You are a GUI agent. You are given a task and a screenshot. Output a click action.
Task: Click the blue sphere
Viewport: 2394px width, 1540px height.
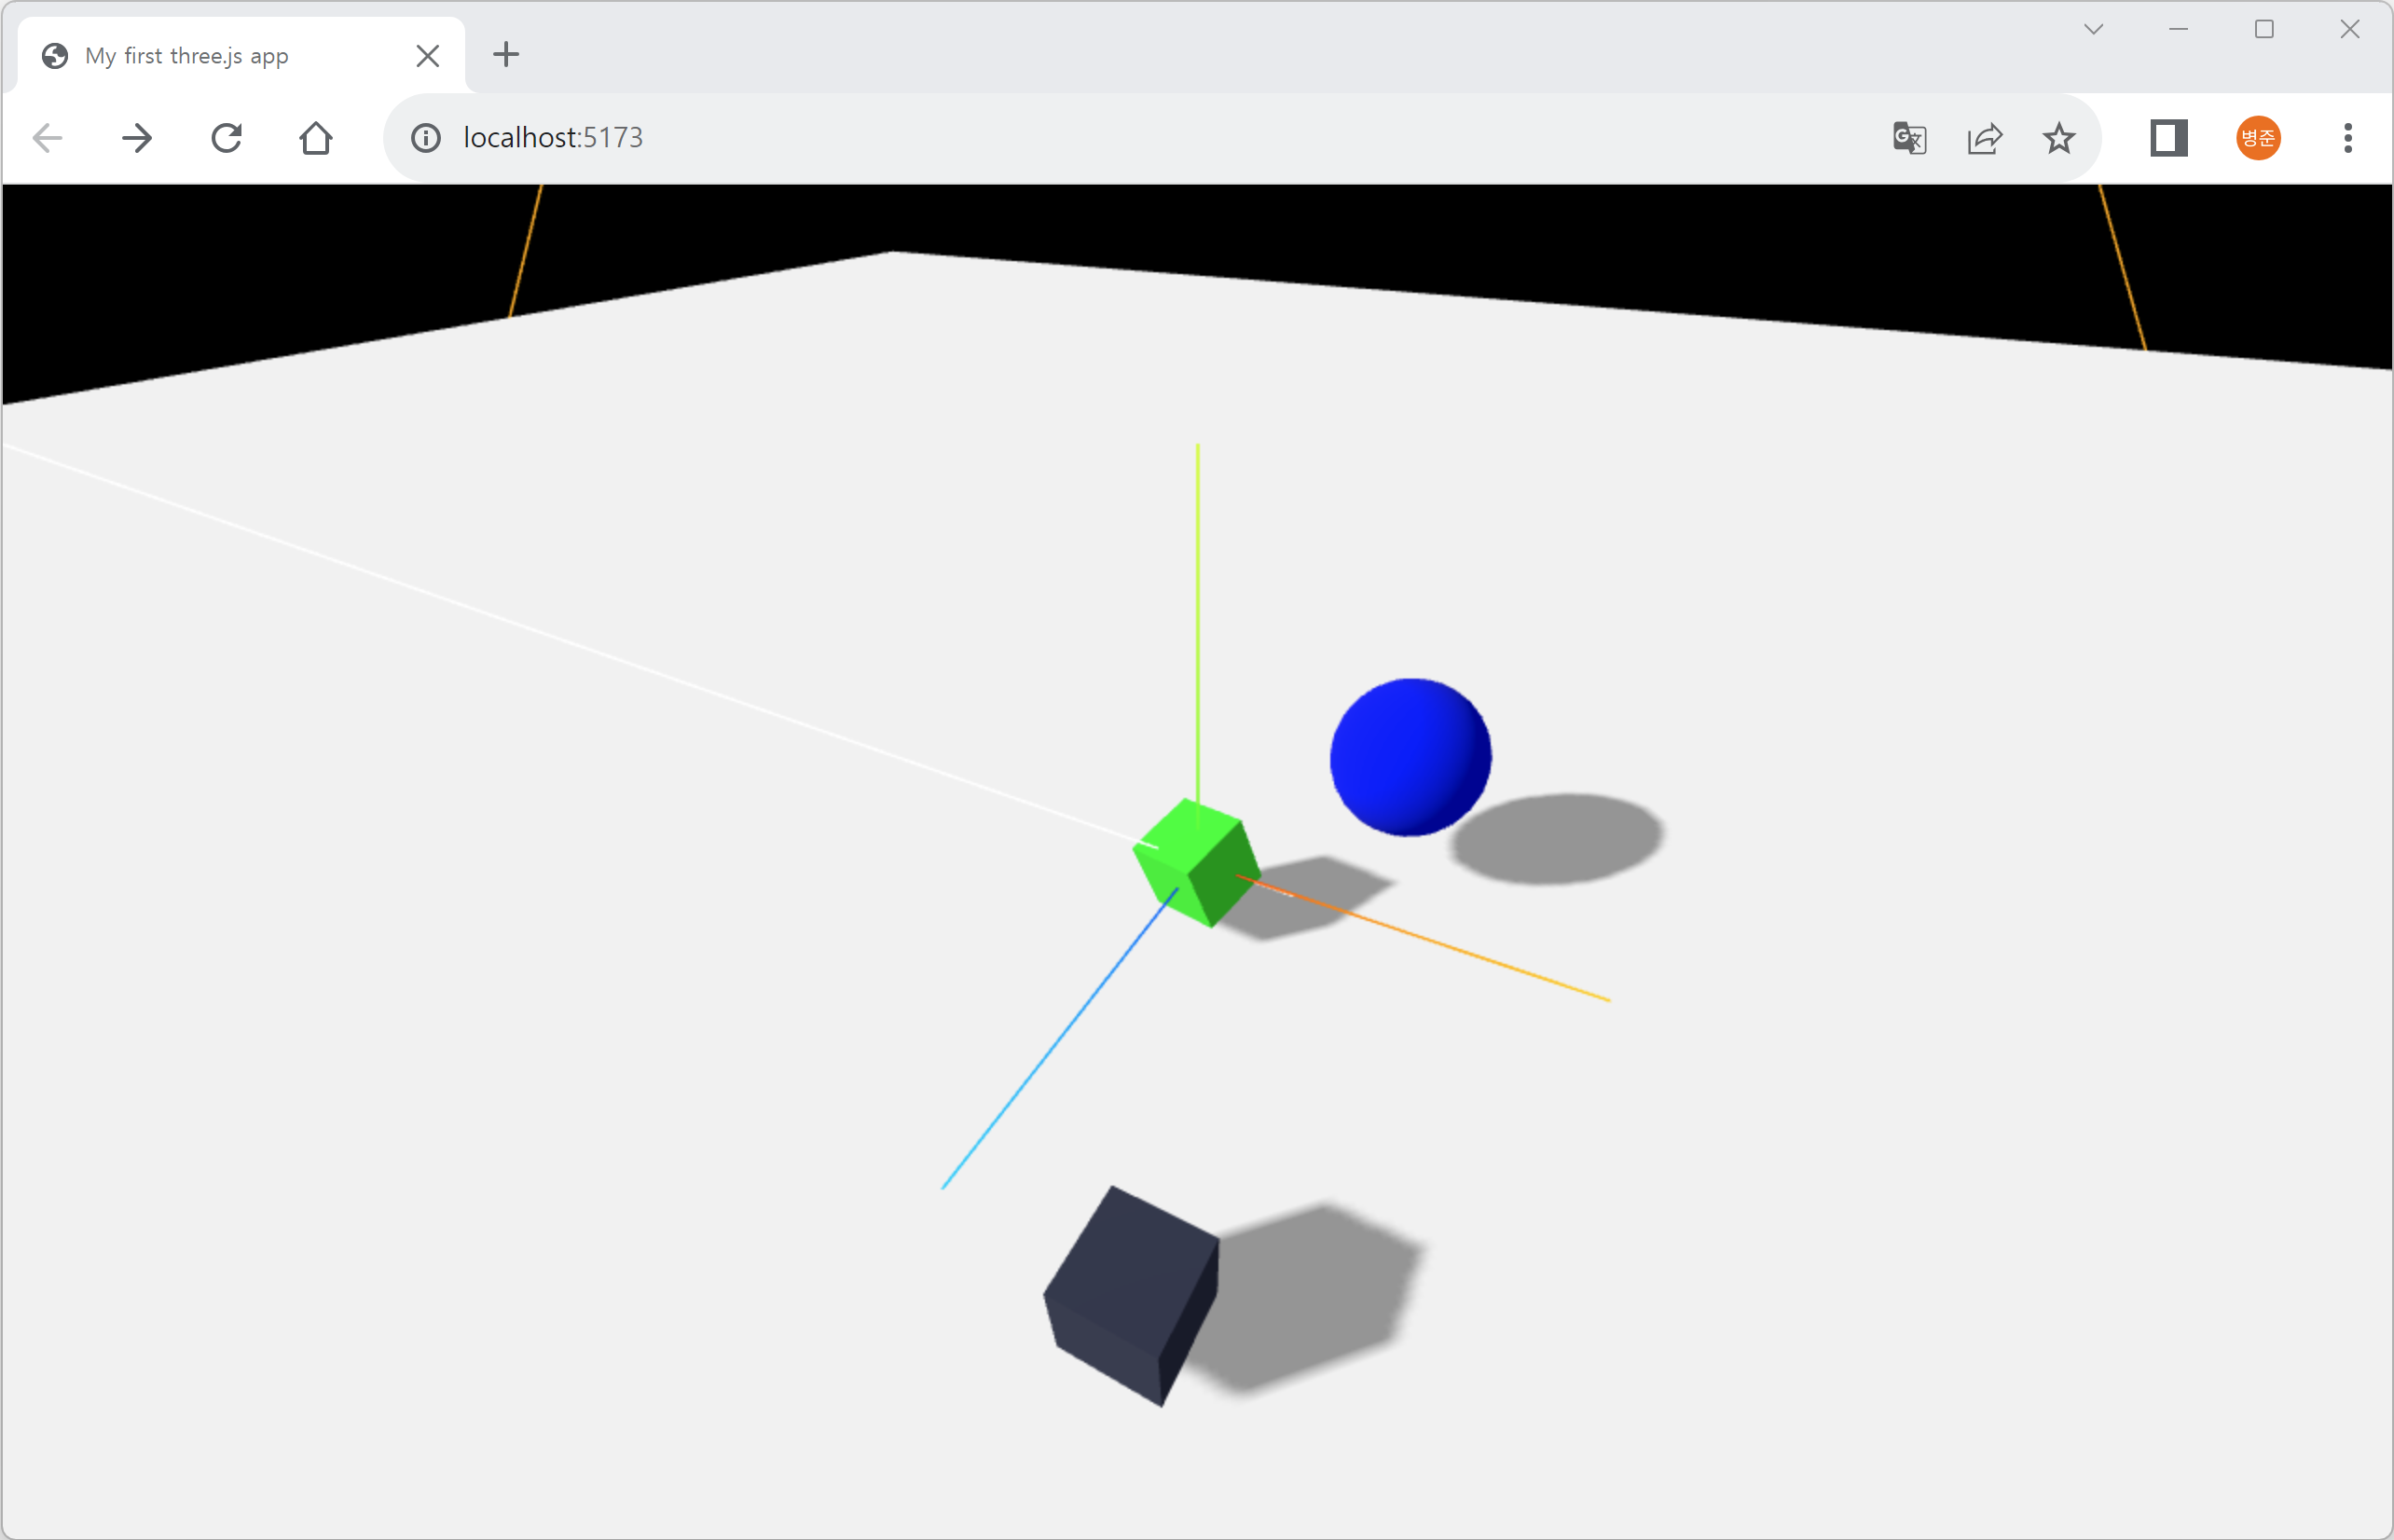coord(1410,757)
